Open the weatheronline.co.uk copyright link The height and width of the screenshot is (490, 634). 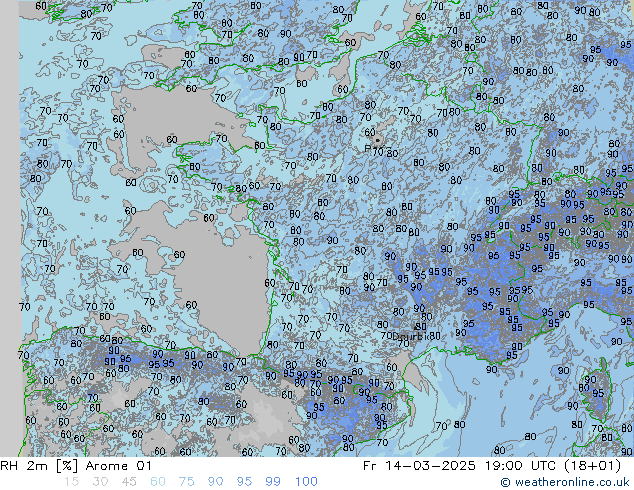565,482
